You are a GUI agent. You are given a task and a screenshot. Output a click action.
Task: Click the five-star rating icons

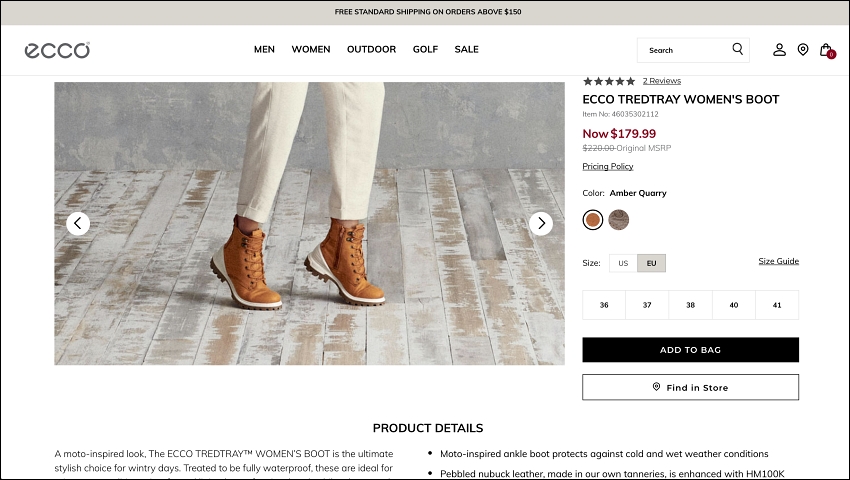[609, 81]
